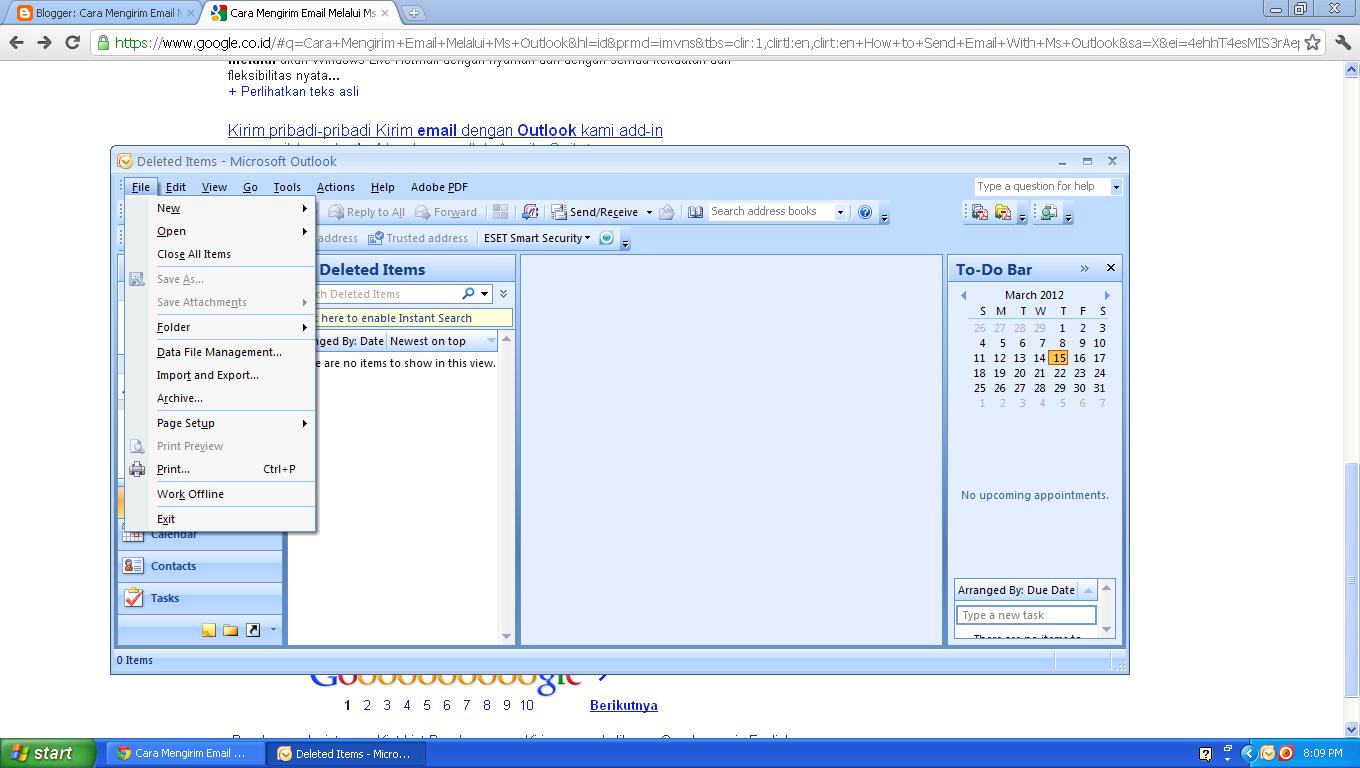Viewport: 1360px width, 768px height.
Task: Click Archive in the File menu
Action: coord(220,398)
